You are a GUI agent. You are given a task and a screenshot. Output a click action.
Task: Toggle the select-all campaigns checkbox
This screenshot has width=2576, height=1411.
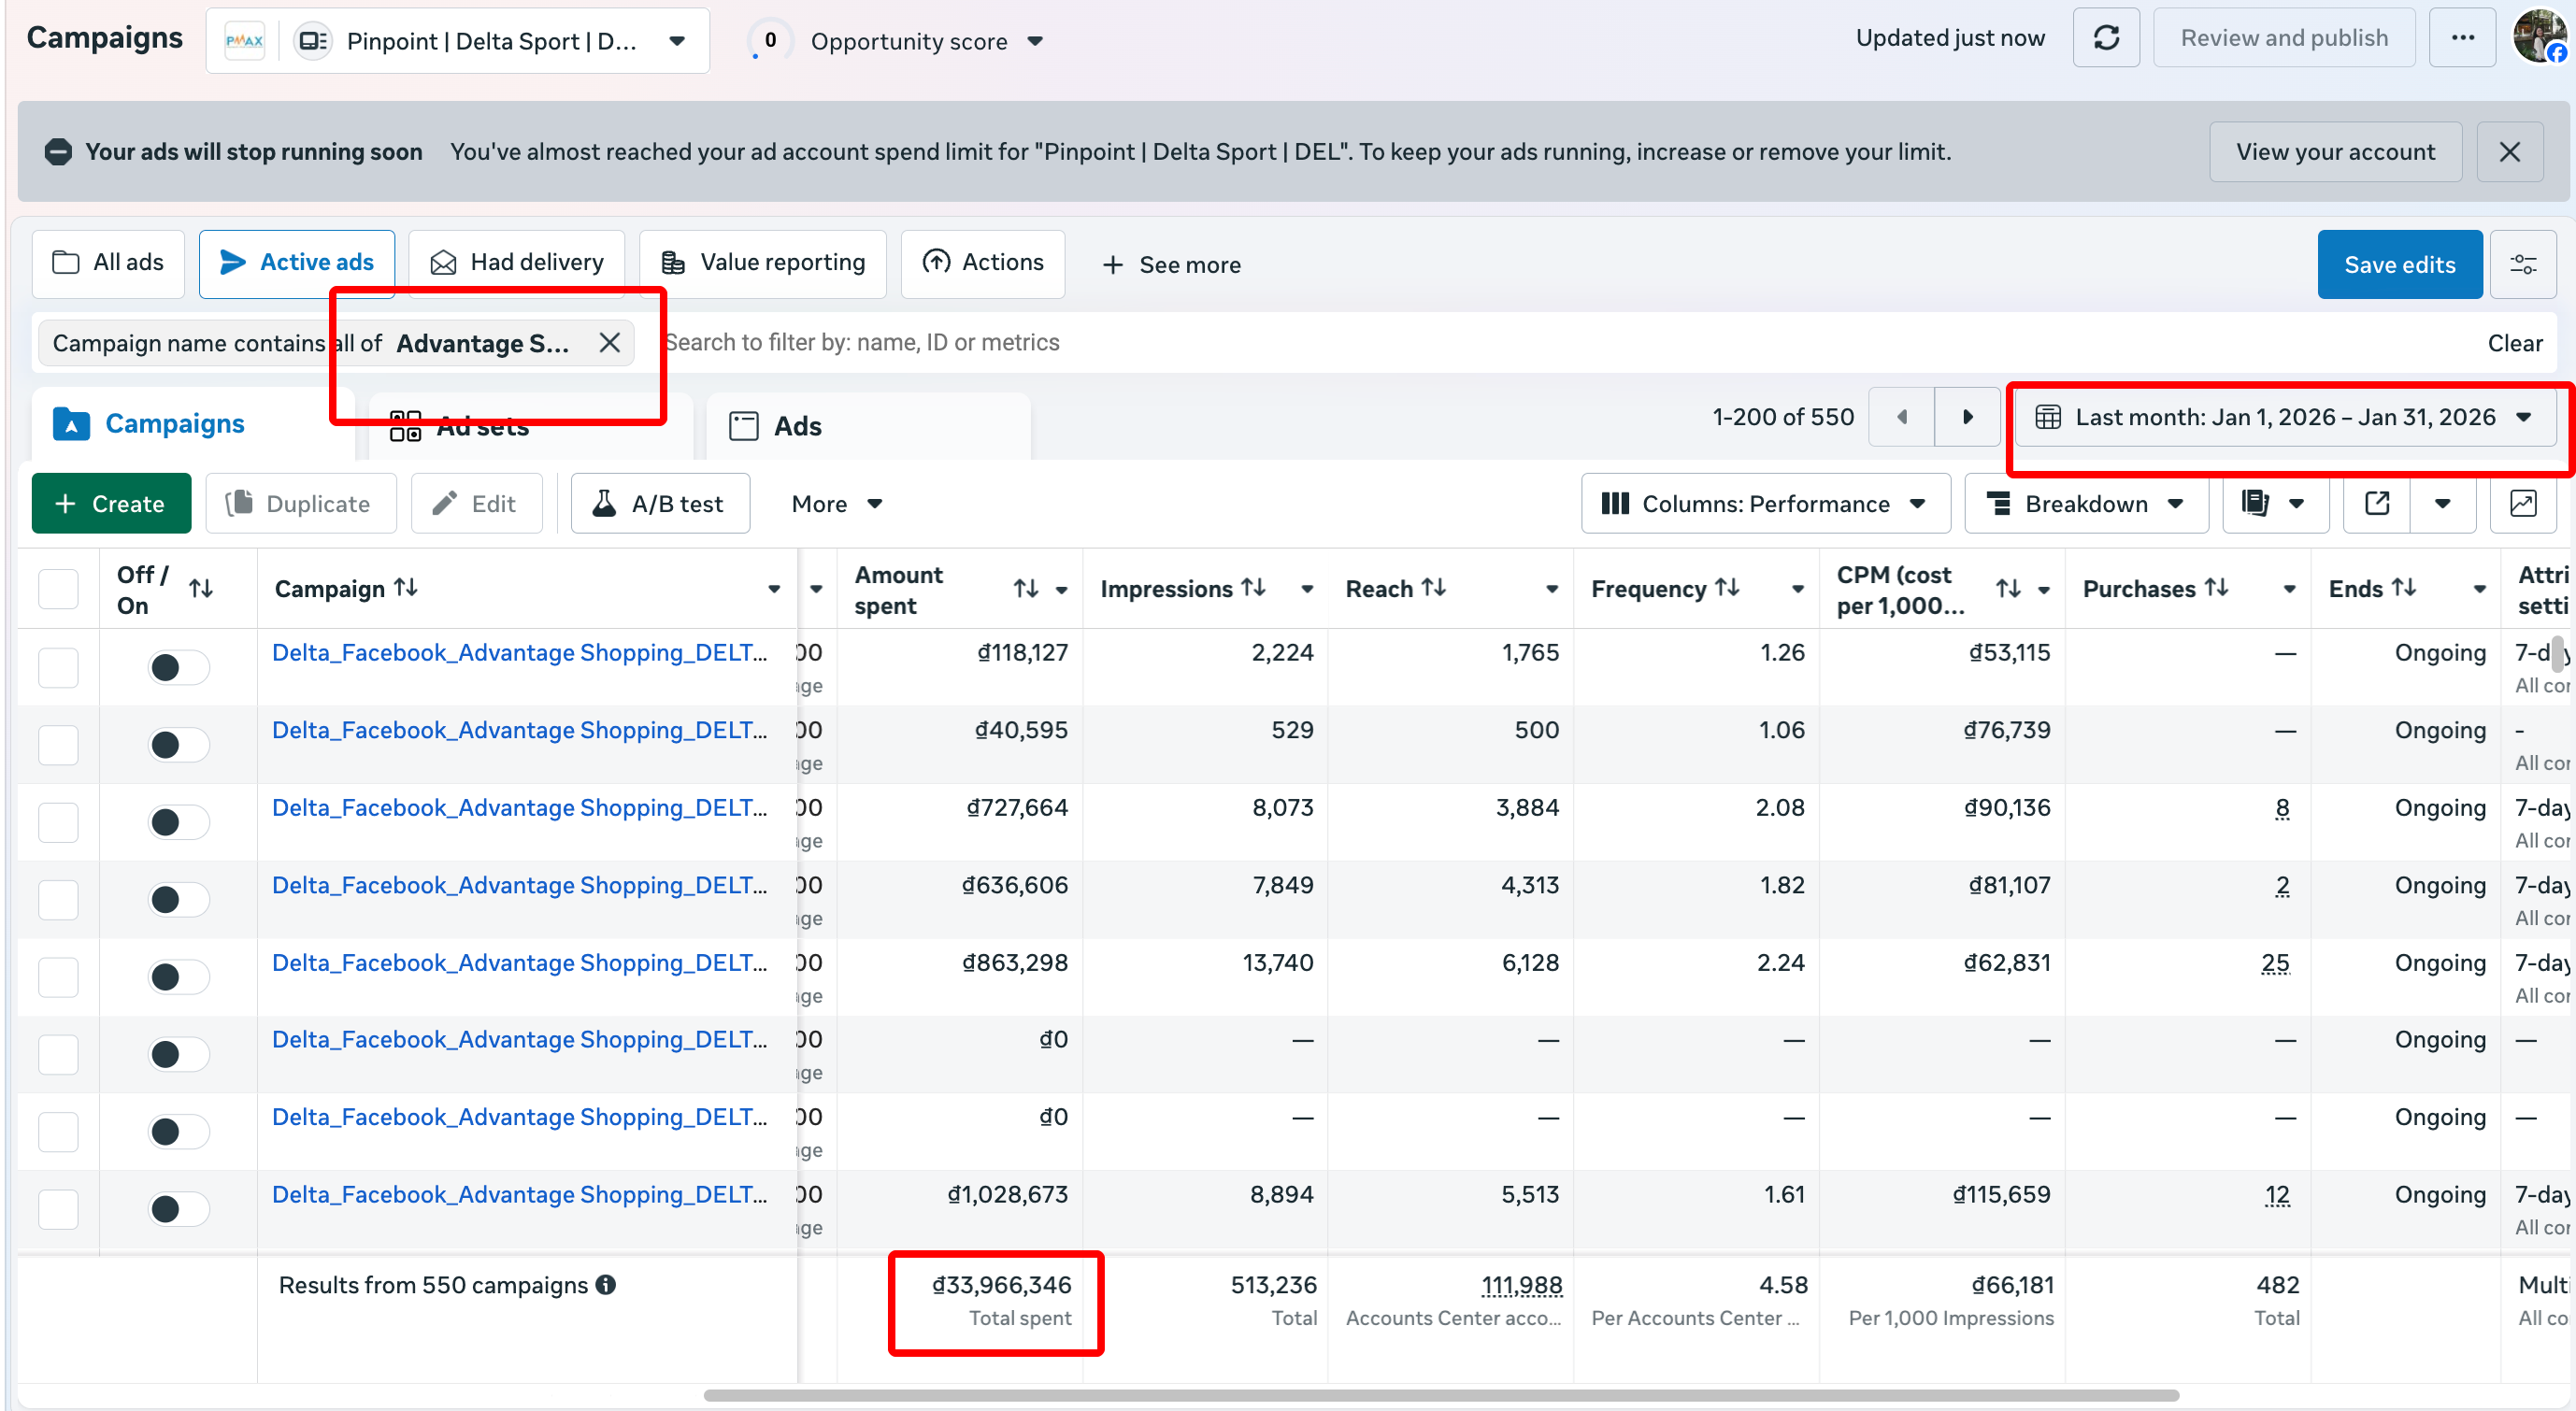pyautogui.click(x=58, y=589)
